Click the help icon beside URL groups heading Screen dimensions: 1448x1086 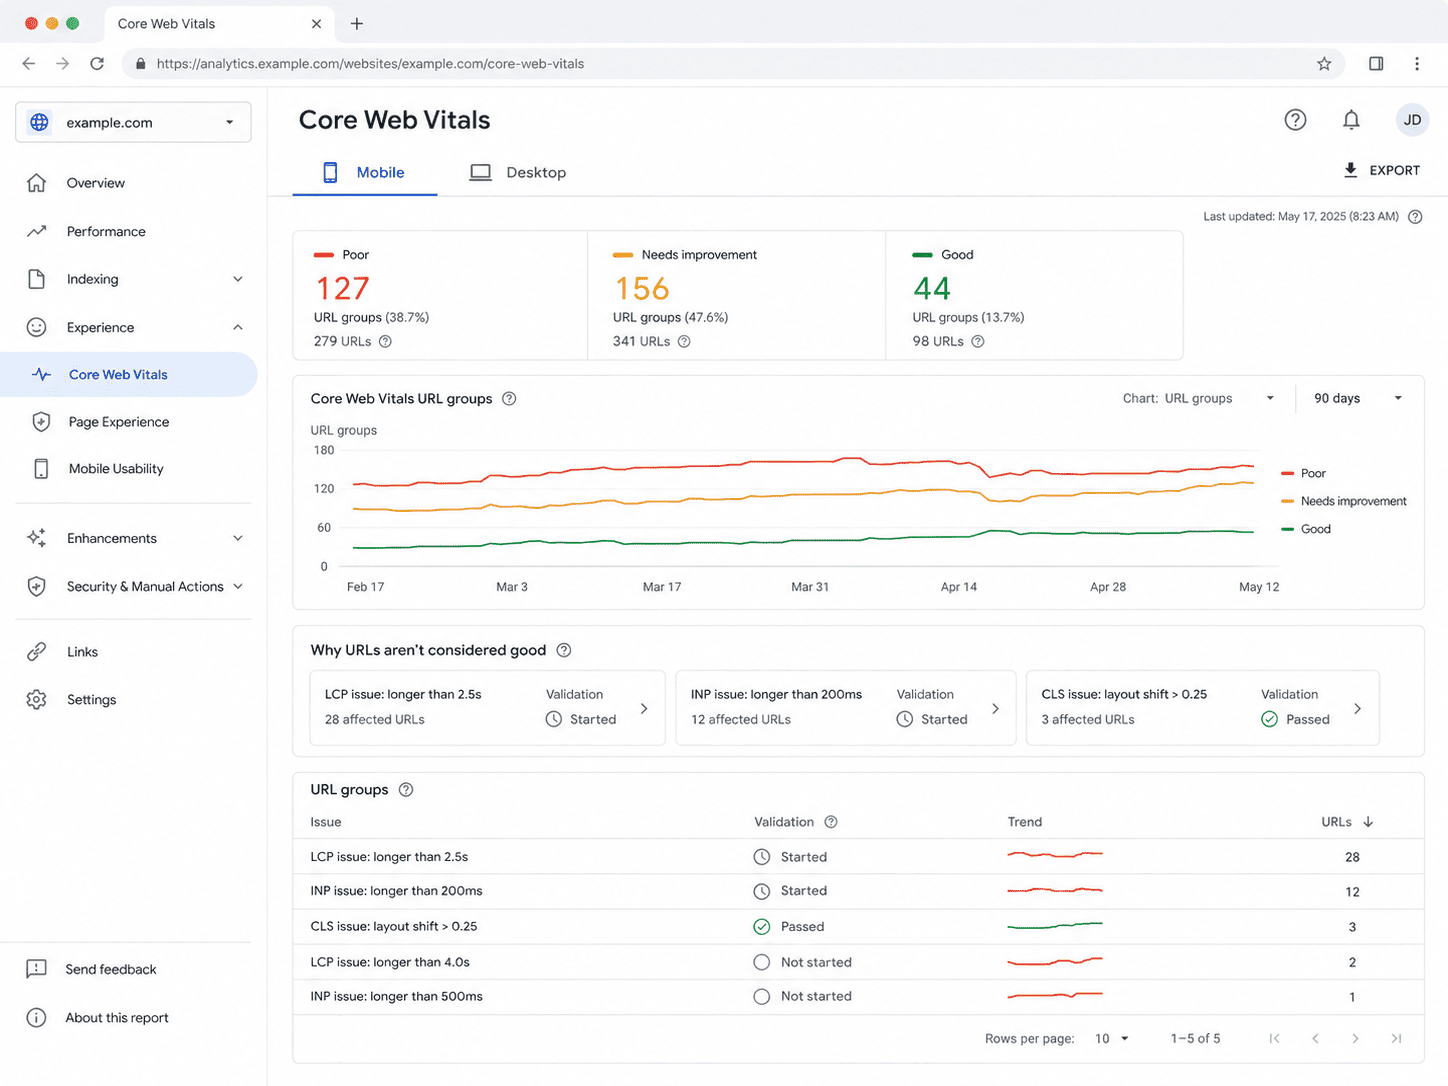(x=406, y=789)
